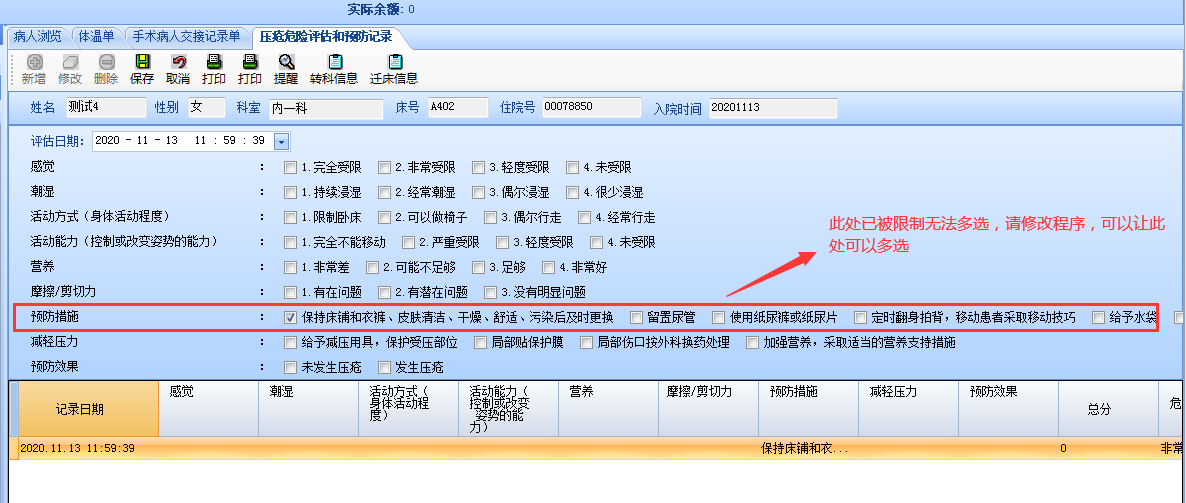Uncheck the 保持床铺和衣裤 checkbox
The width and height of the screenshot is (1186, 503).
290,317
